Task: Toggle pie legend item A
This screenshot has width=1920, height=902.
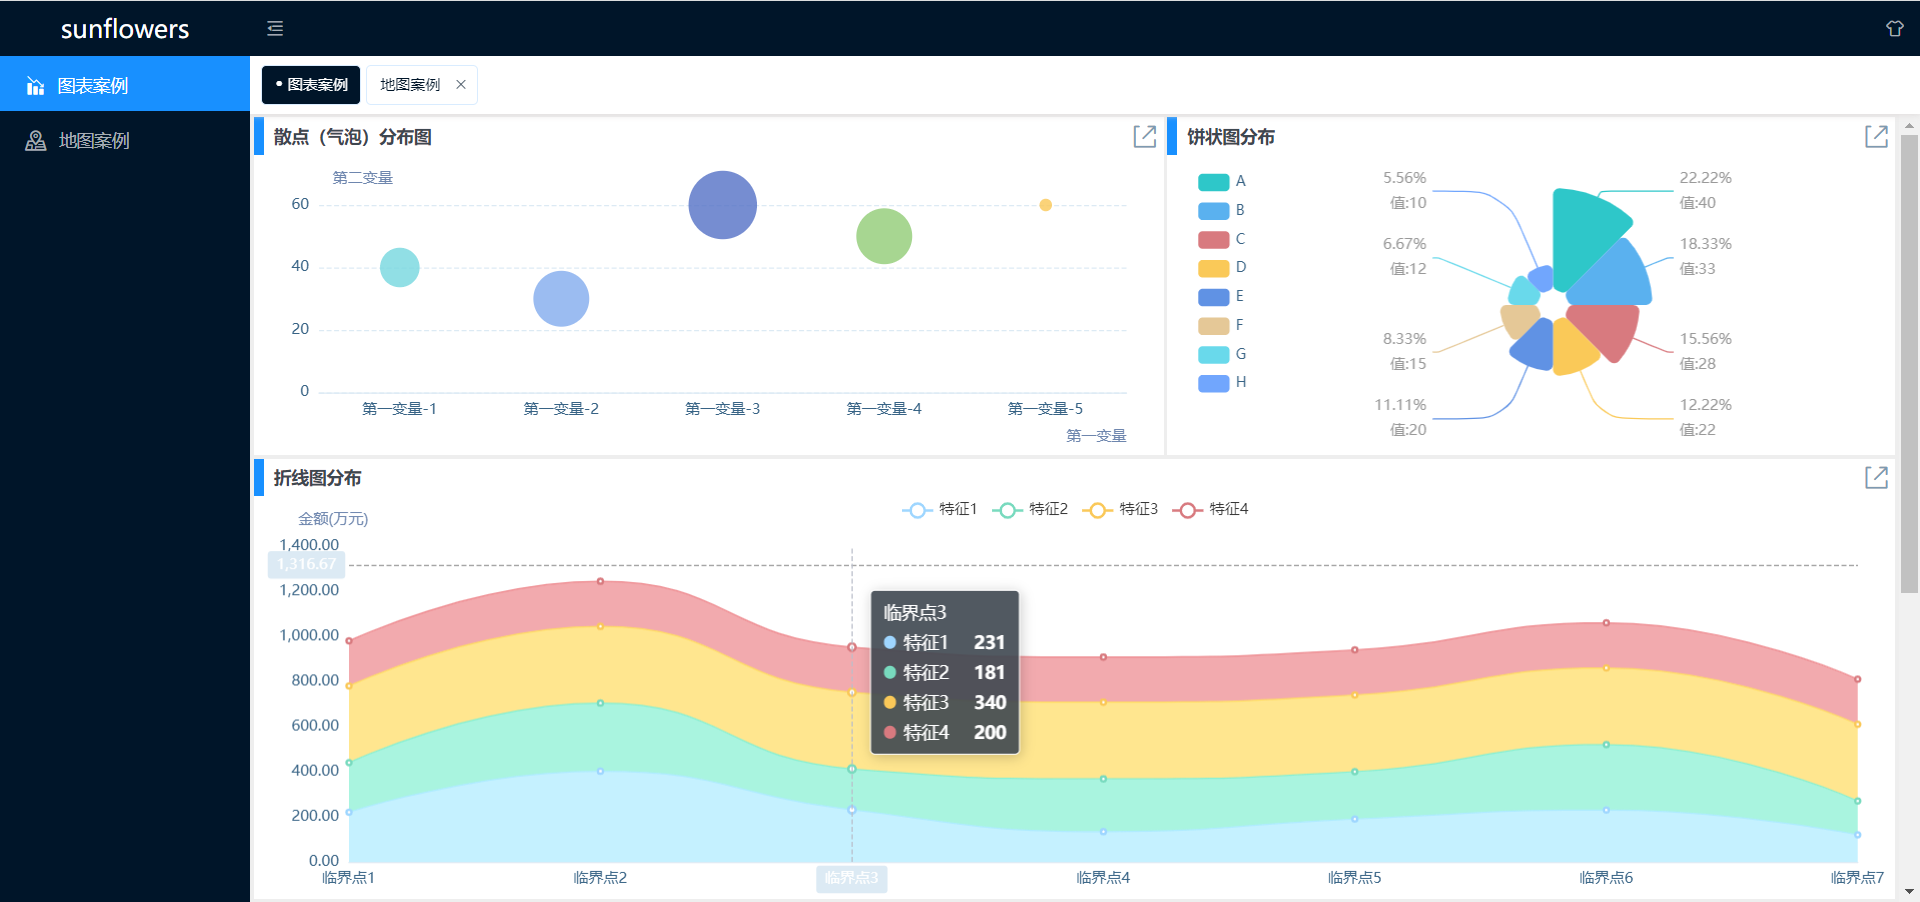Action: (x=1222, y=181)
